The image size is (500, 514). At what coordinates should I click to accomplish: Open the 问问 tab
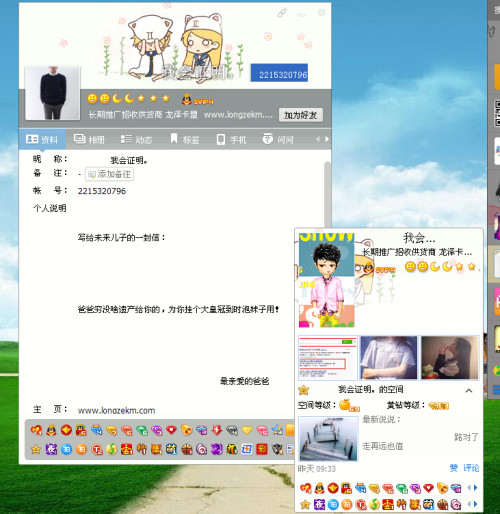(x=278, y=139)
